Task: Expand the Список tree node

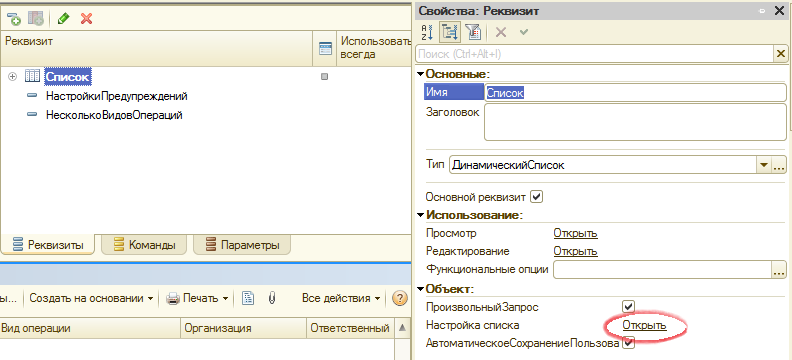Action: click(13, 76)
